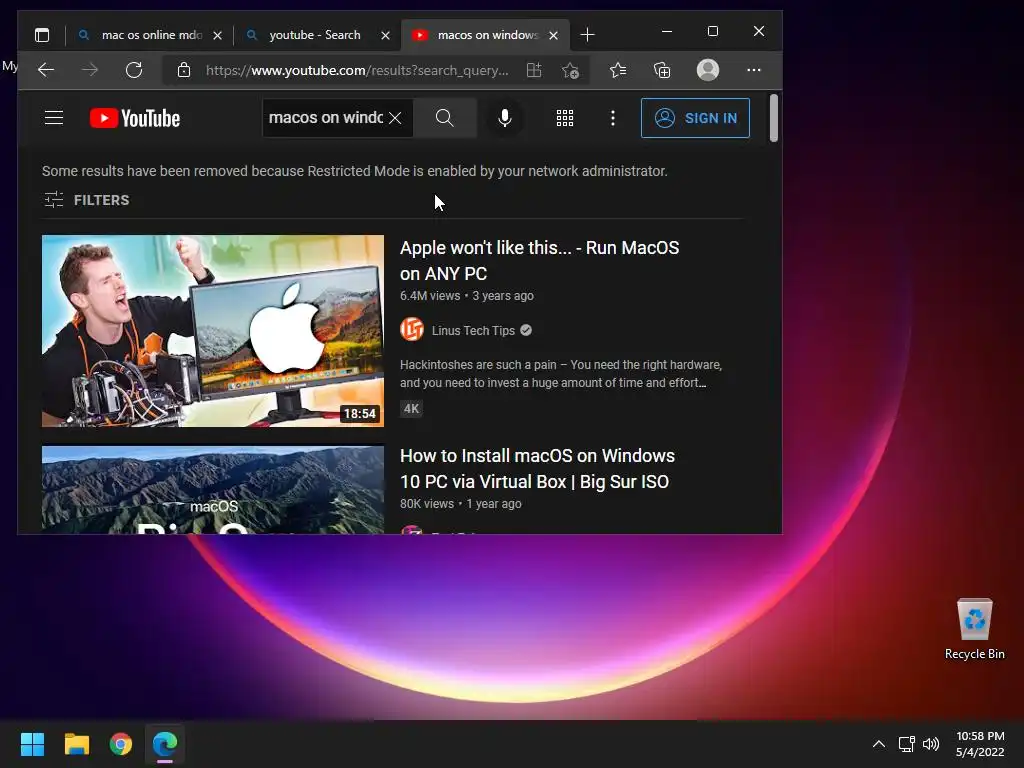Open the Linus Tech Tips channel name
The height and width of the screenshot is (768, 1024).
coord(473,330)
